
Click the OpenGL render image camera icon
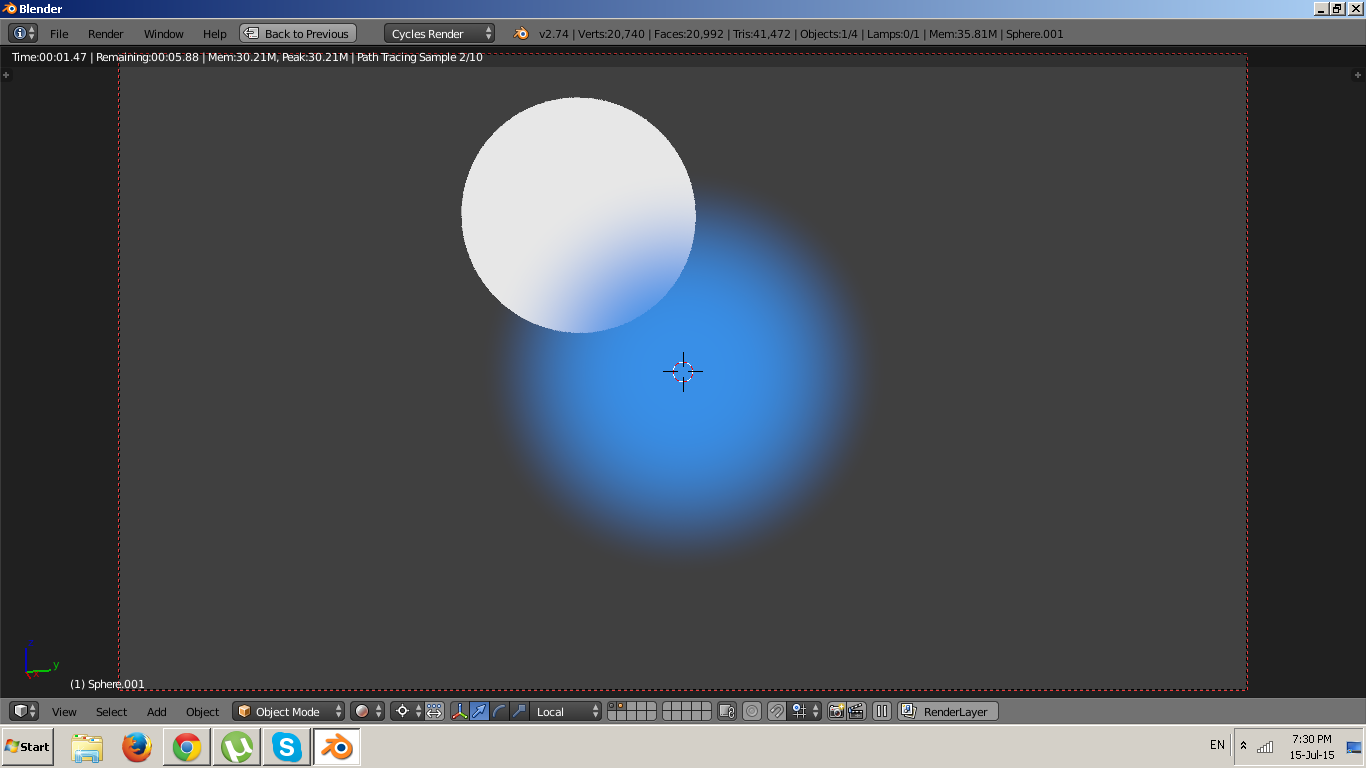point(837,711)
